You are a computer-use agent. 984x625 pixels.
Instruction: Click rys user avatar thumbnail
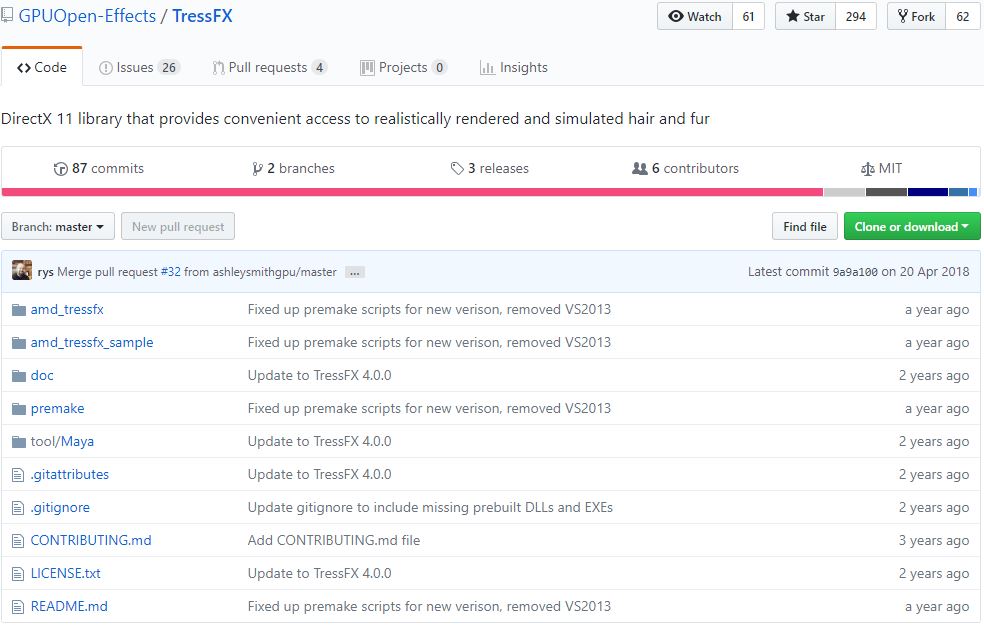click(x=22, y=270)
